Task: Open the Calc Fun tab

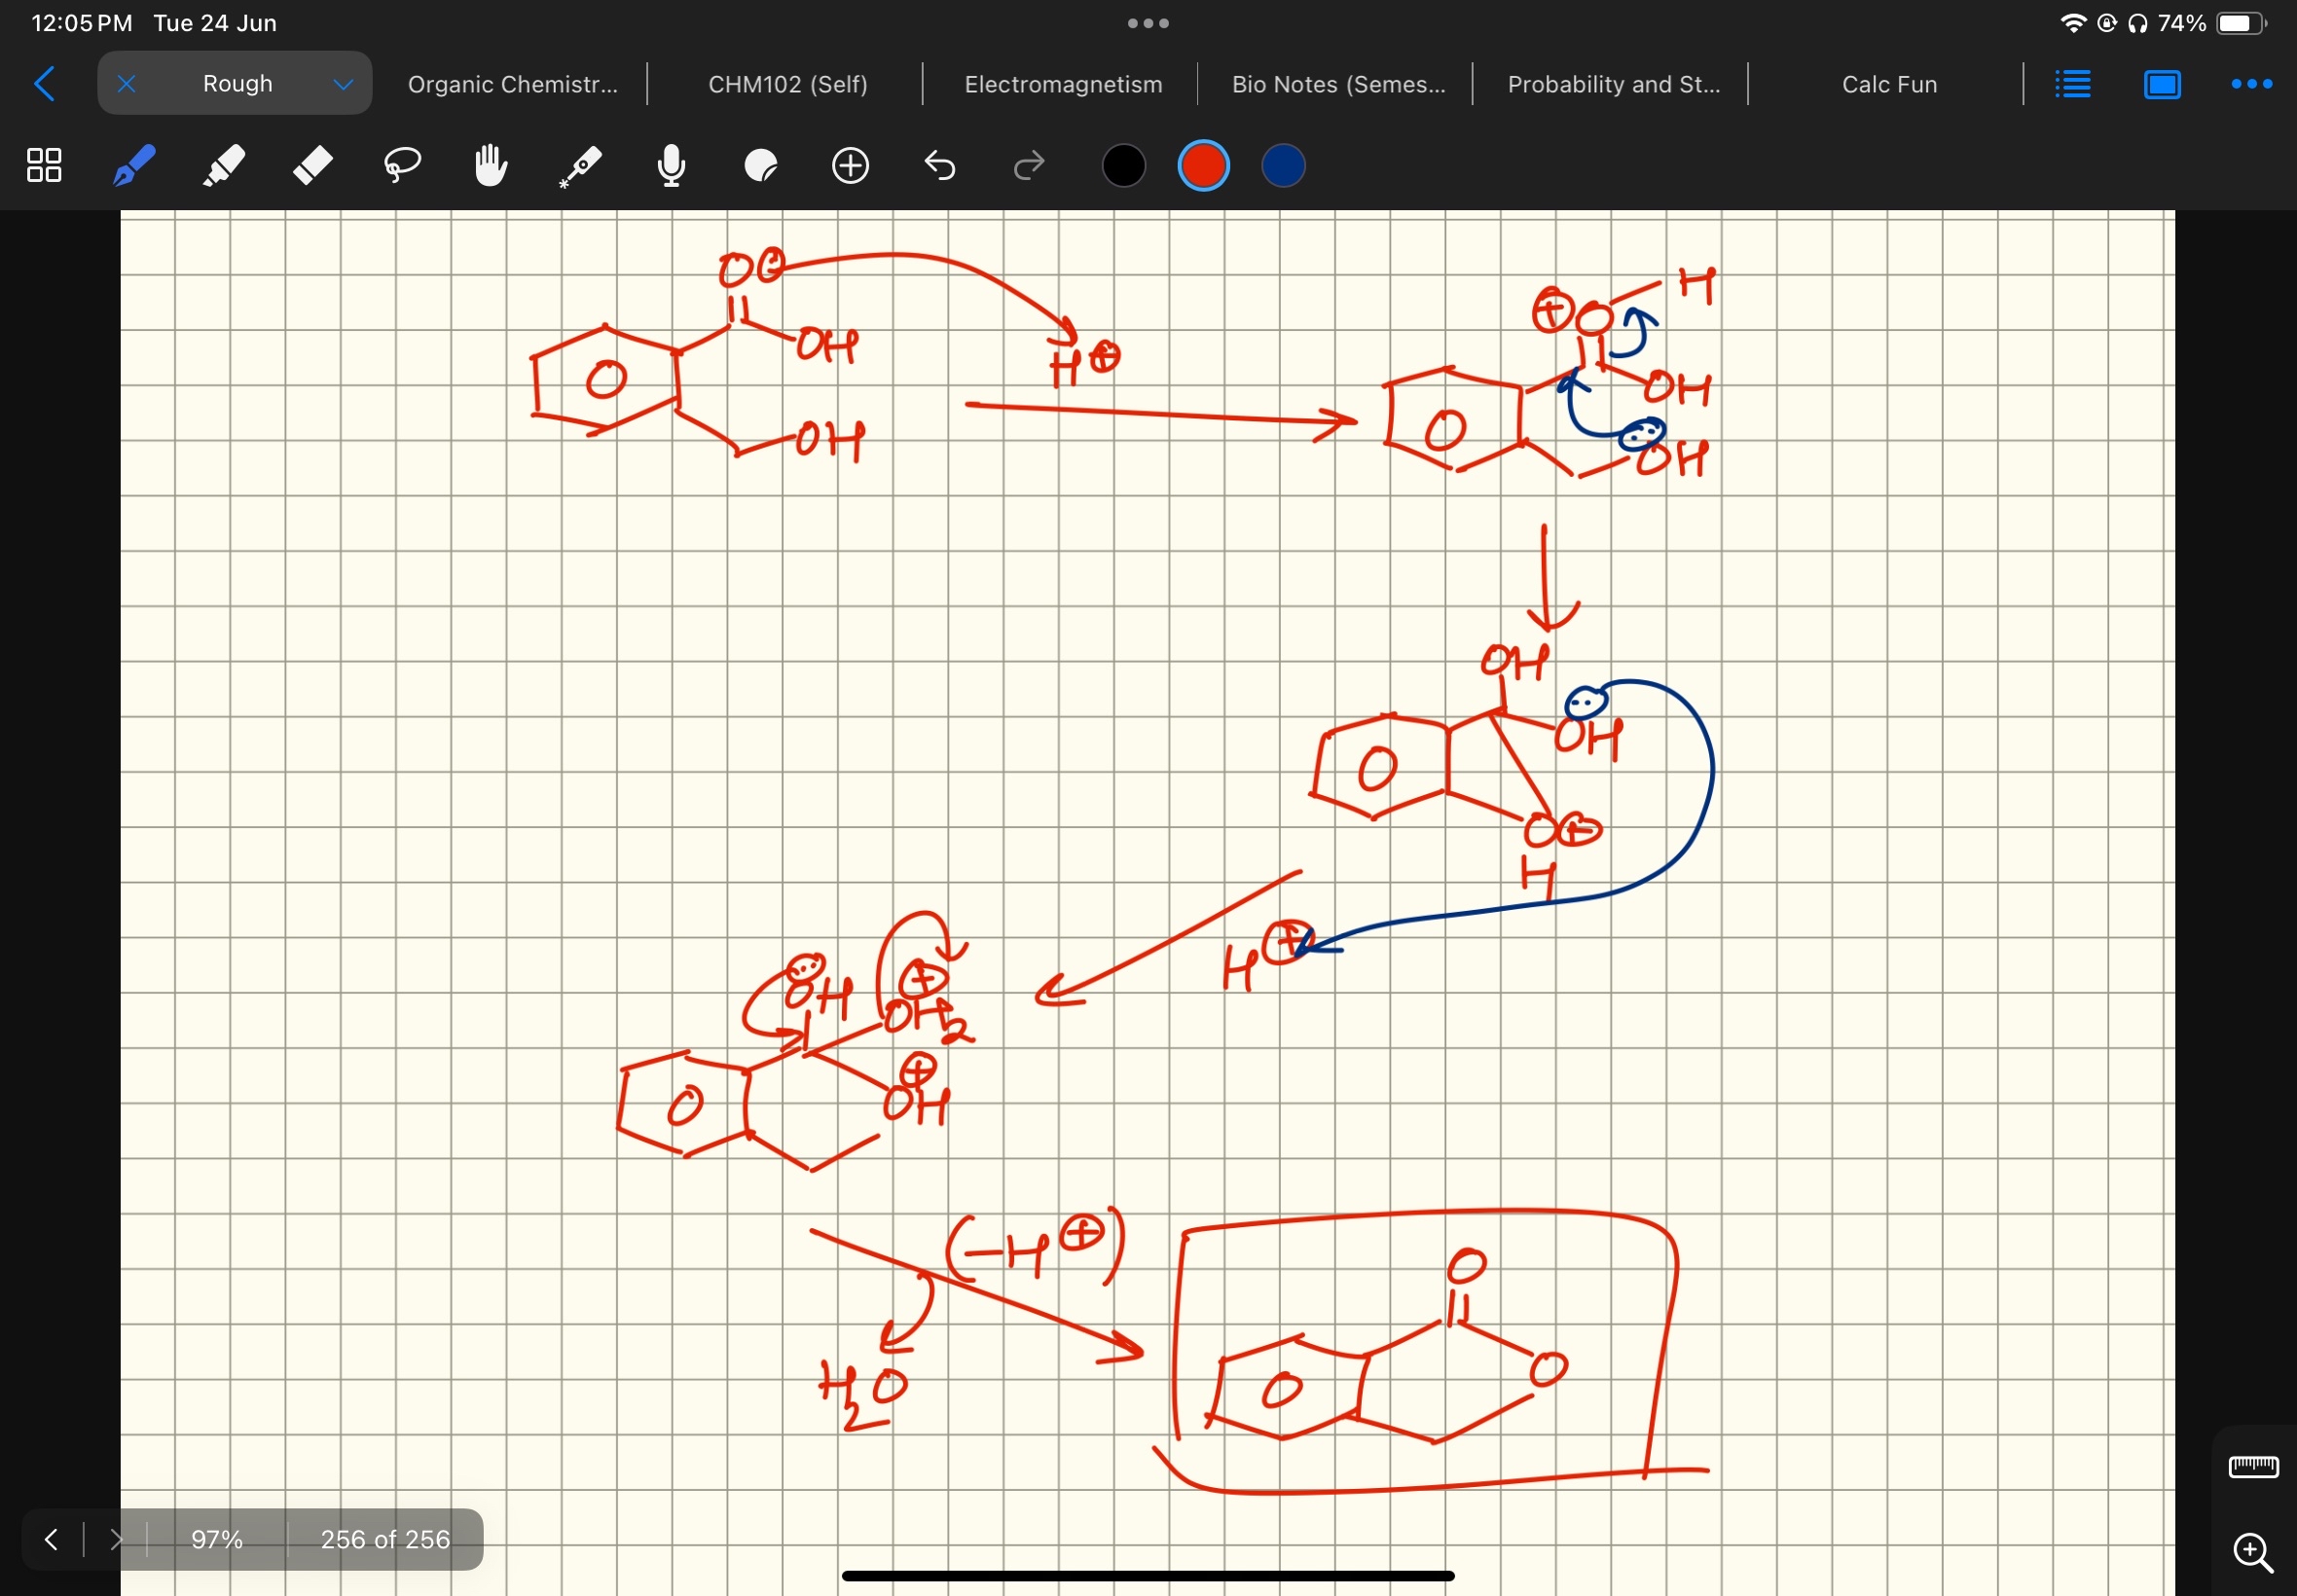Action: [1889, 84]
